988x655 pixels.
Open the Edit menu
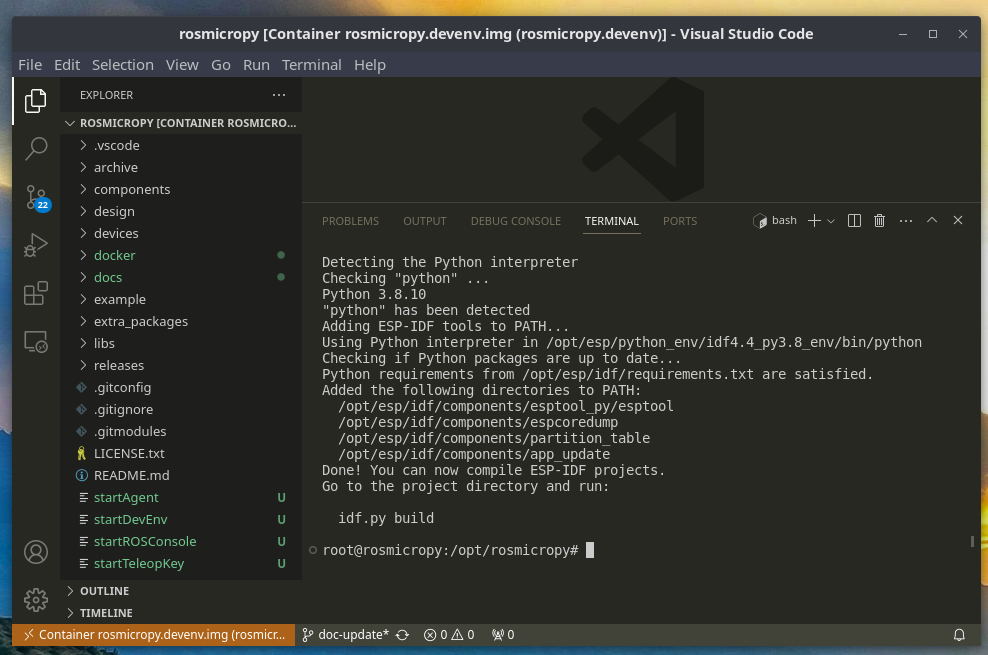[x=67, y=65]
